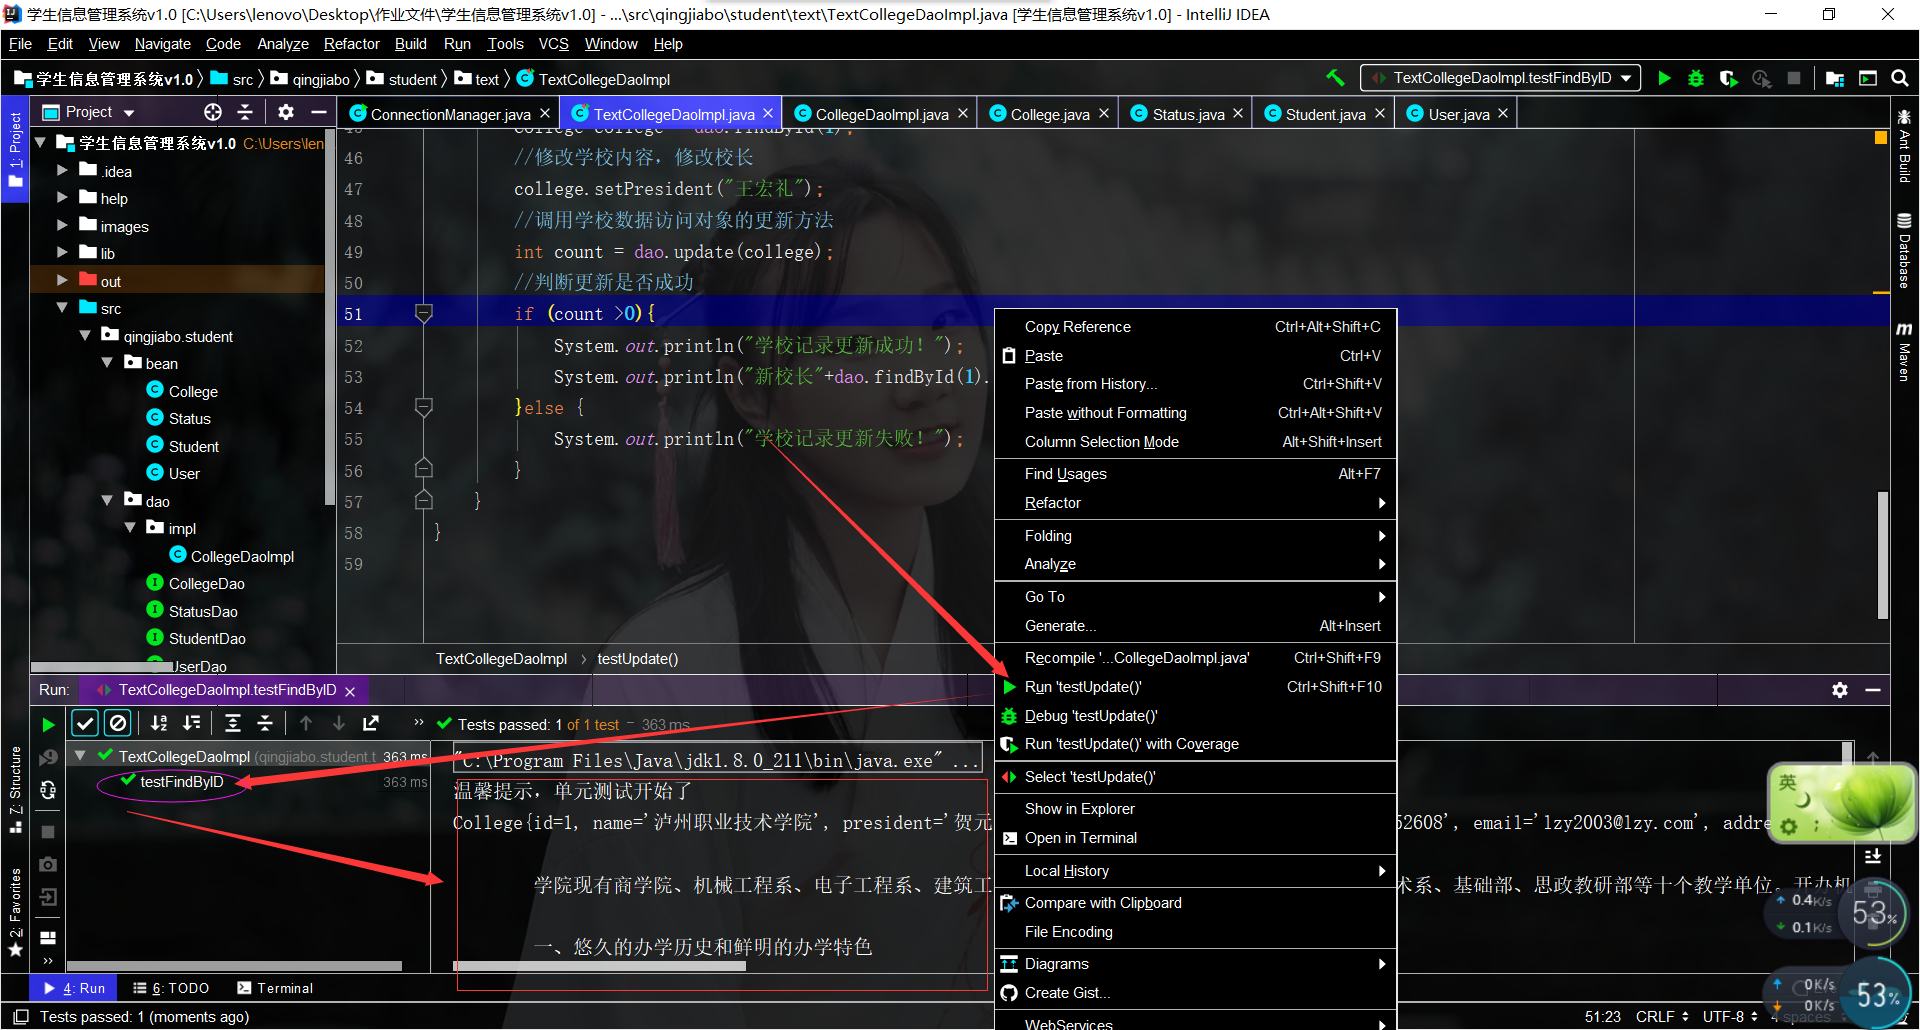Click the UTF-8 encoding status
The image size is (1920, 1030).
coord(1730,1016)
